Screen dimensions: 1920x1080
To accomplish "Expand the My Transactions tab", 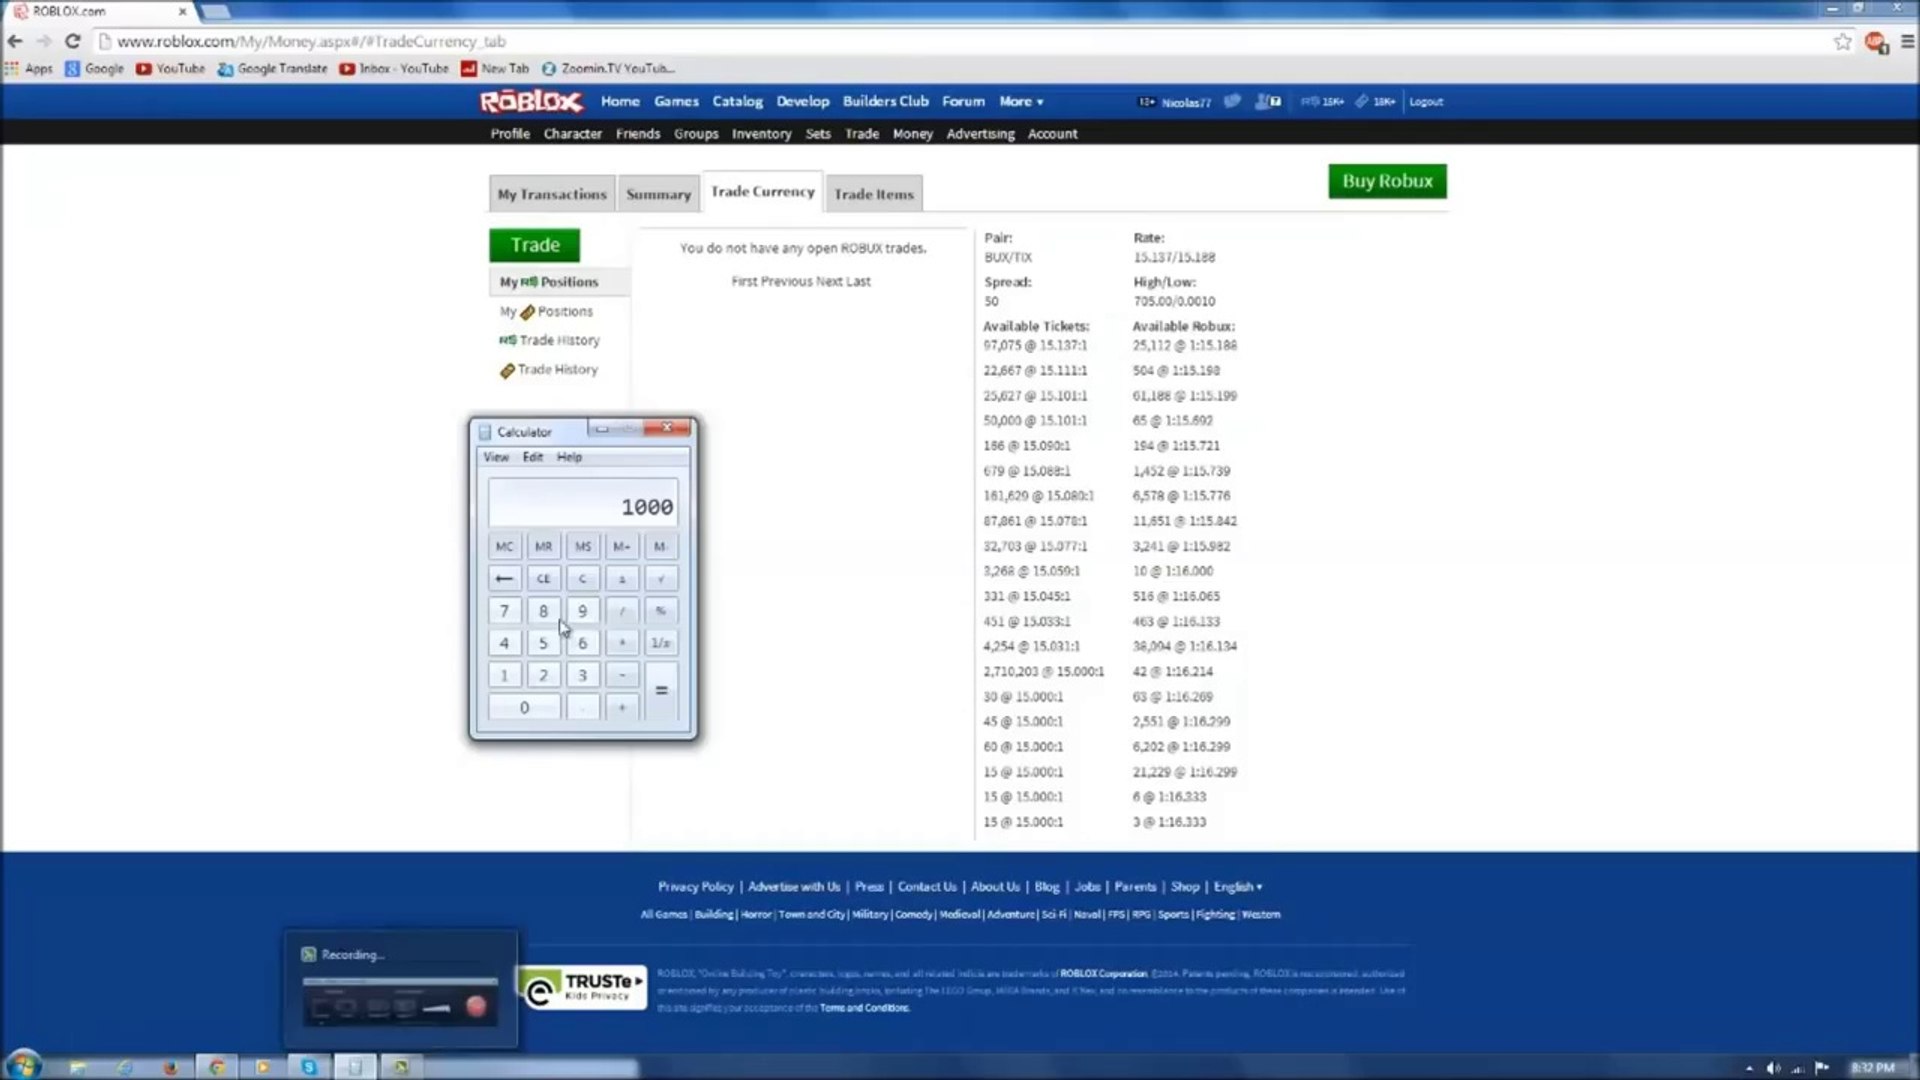I will 551,193.
